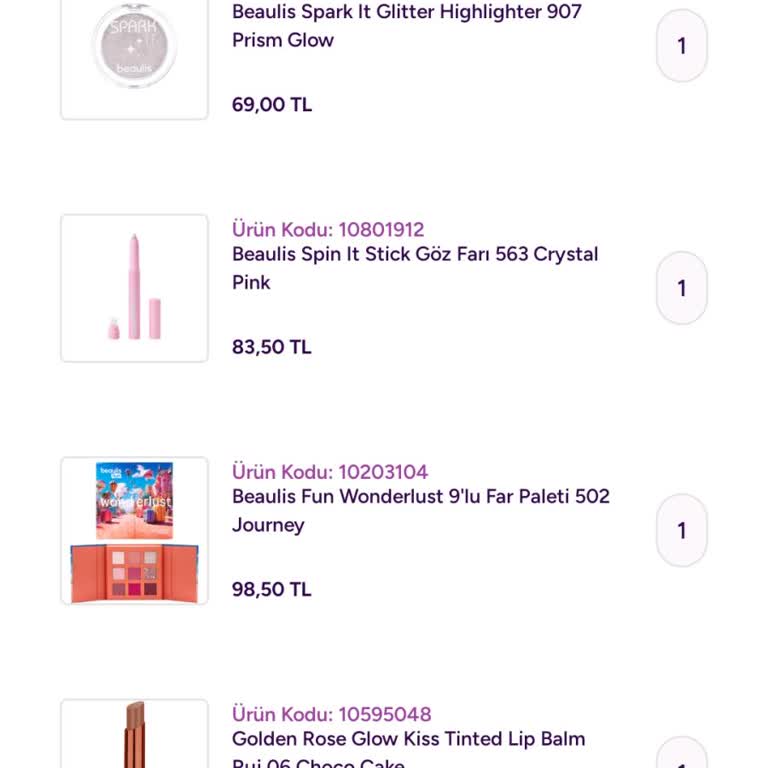Click product code 10203104
Screen dimensions: 768x768
click(330, 472)
